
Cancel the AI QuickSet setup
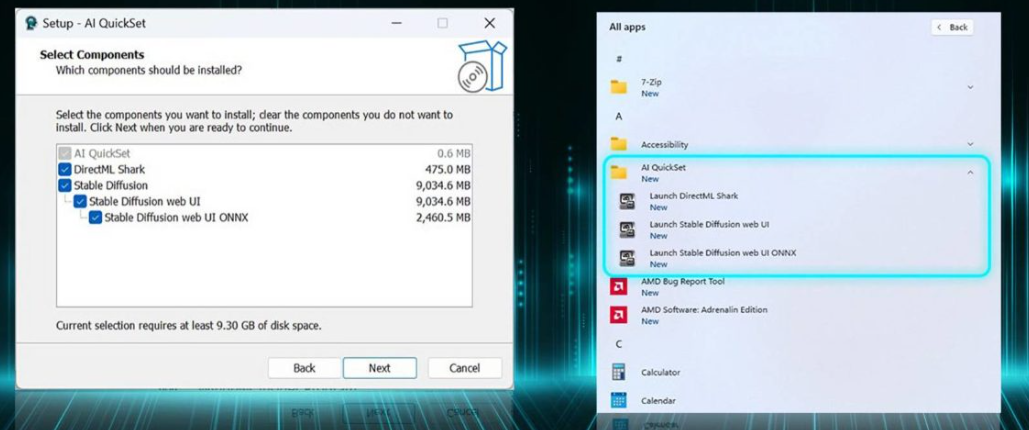(465, 368)
